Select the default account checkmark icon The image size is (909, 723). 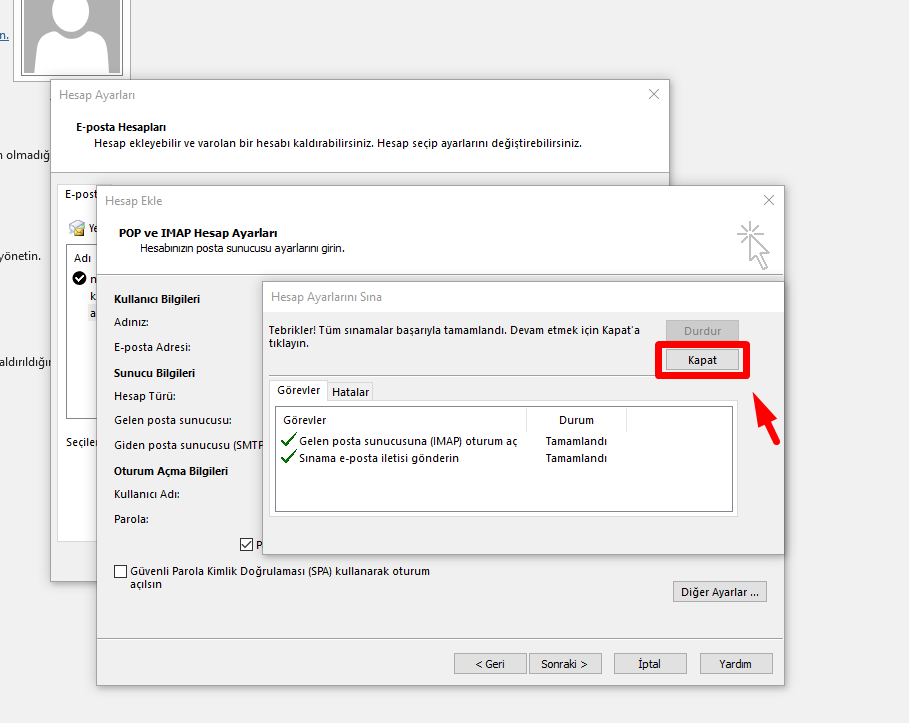point(80,278)
